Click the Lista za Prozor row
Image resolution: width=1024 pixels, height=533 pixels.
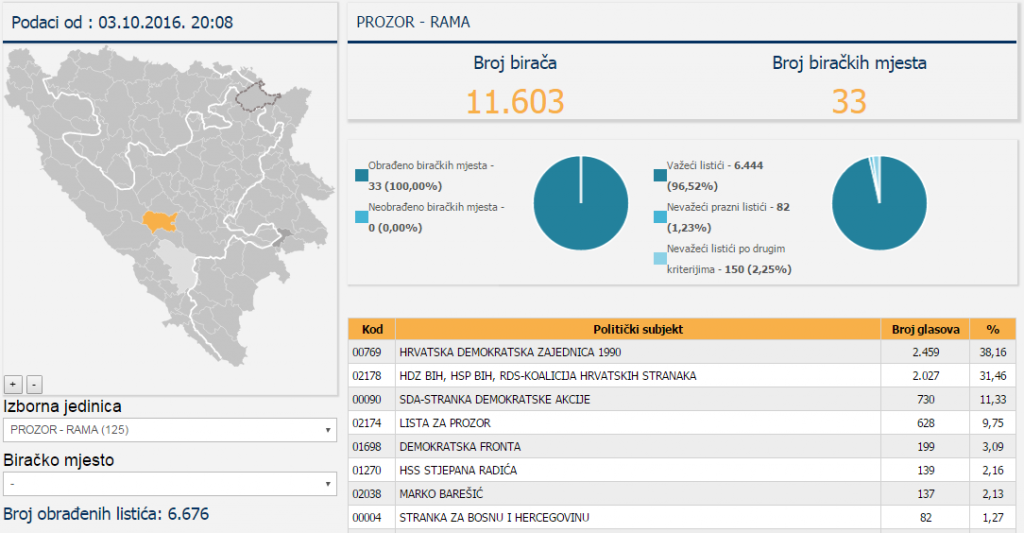638,423
